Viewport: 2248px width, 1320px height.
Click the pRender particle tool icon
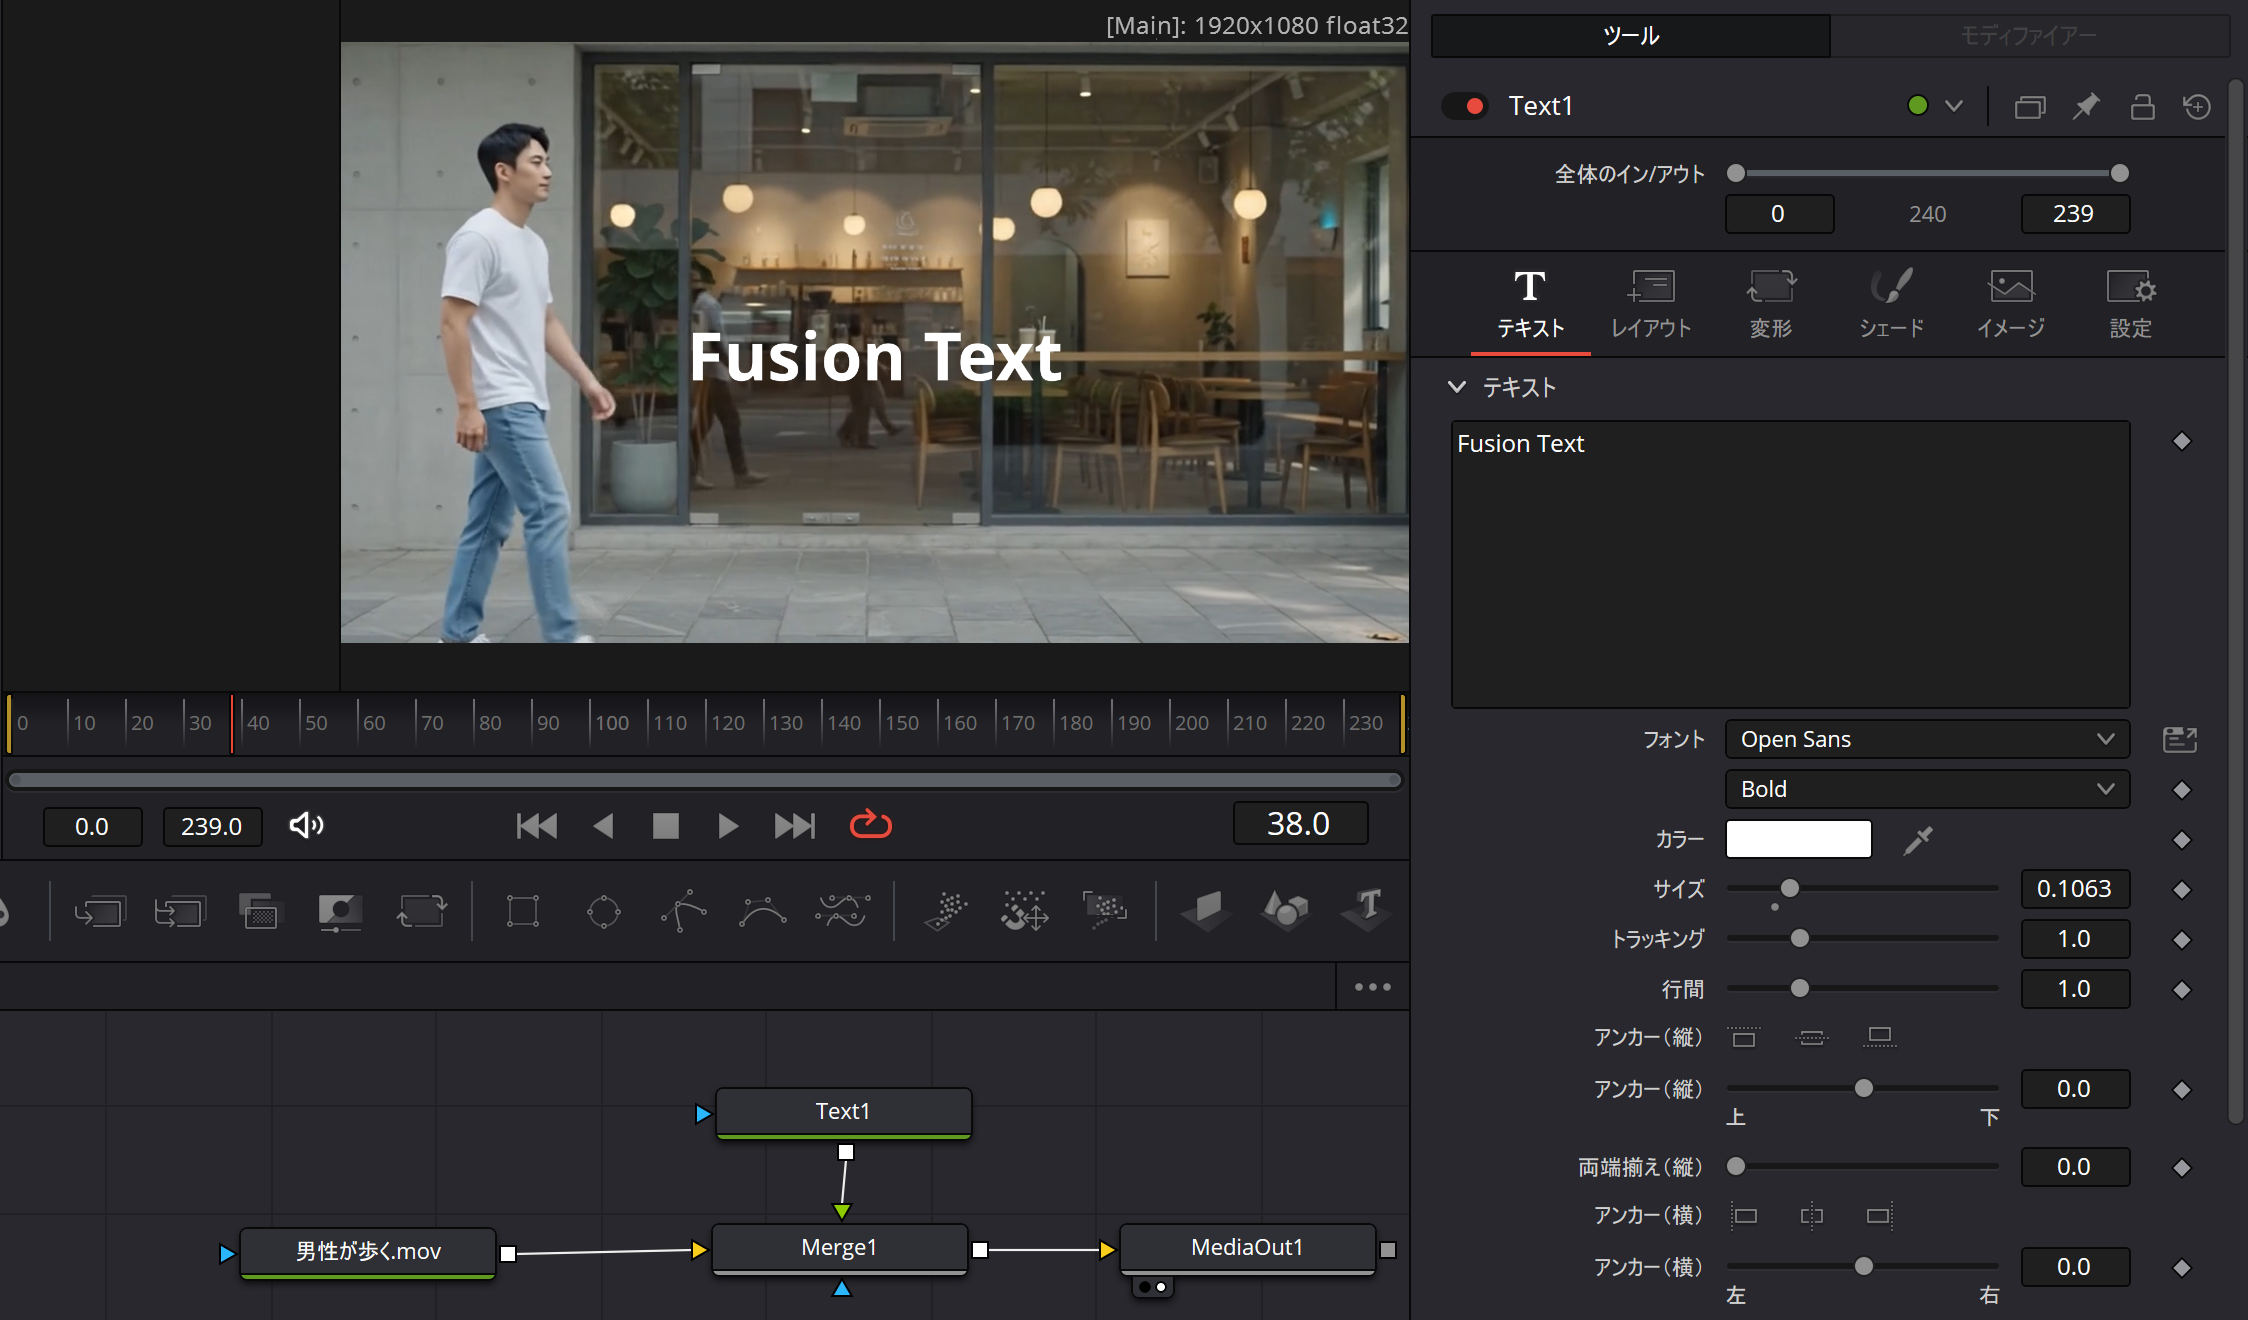click(x=1105, y=911)
